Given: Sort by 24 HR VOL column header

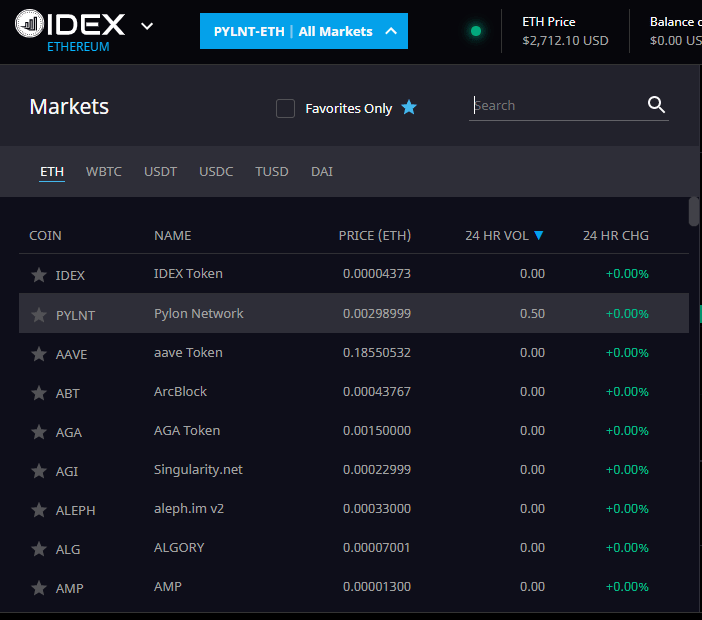Looking at the screenshot, I should coord(497,235).
